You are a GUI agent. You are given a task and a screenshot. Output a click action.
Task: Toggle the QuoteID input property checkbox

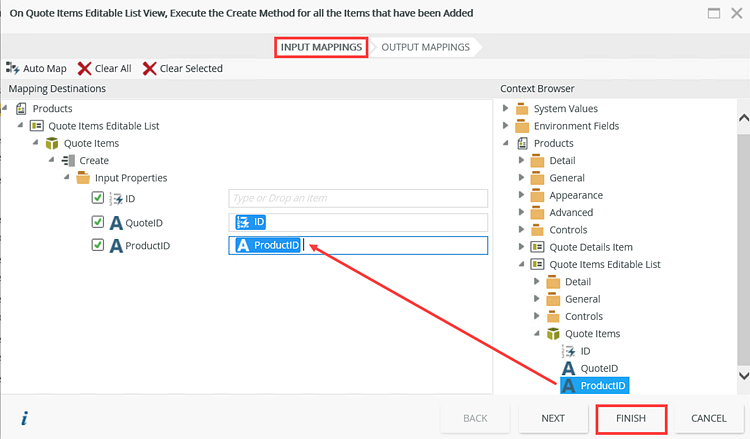98,222
